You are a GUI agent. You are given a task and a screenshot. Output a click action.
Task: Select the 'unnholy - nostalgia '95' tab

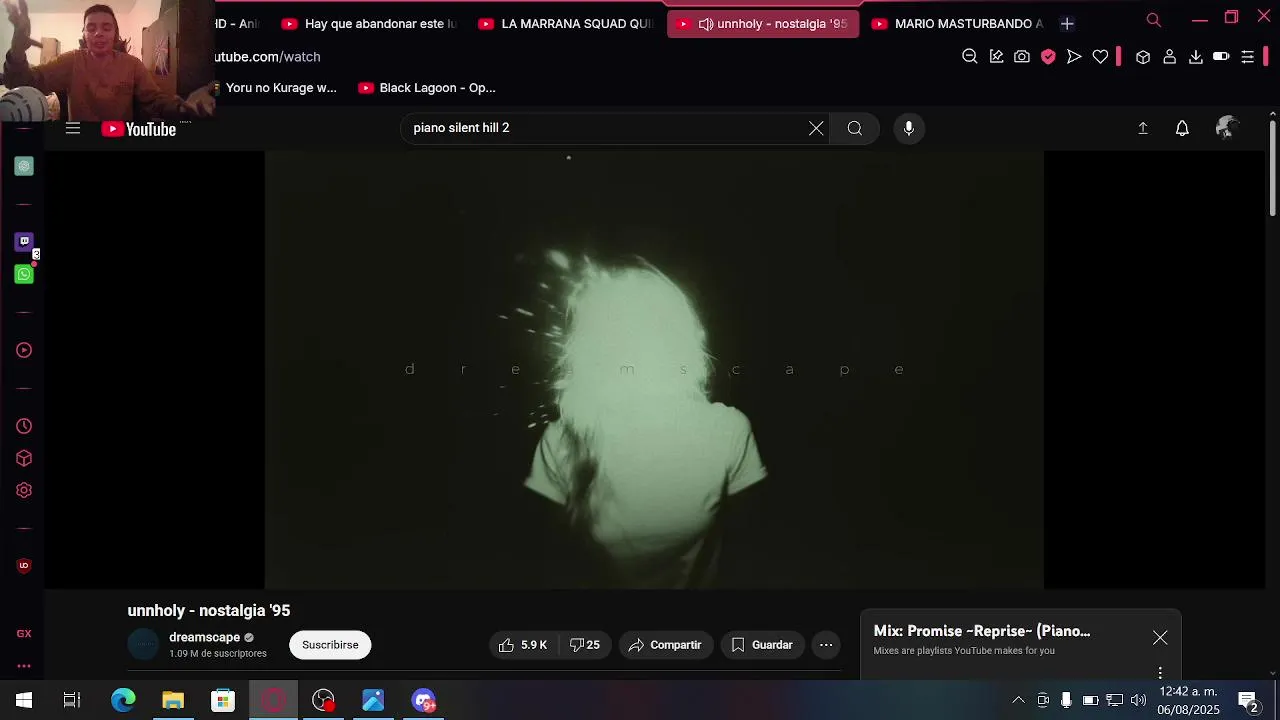coord(763,23)
